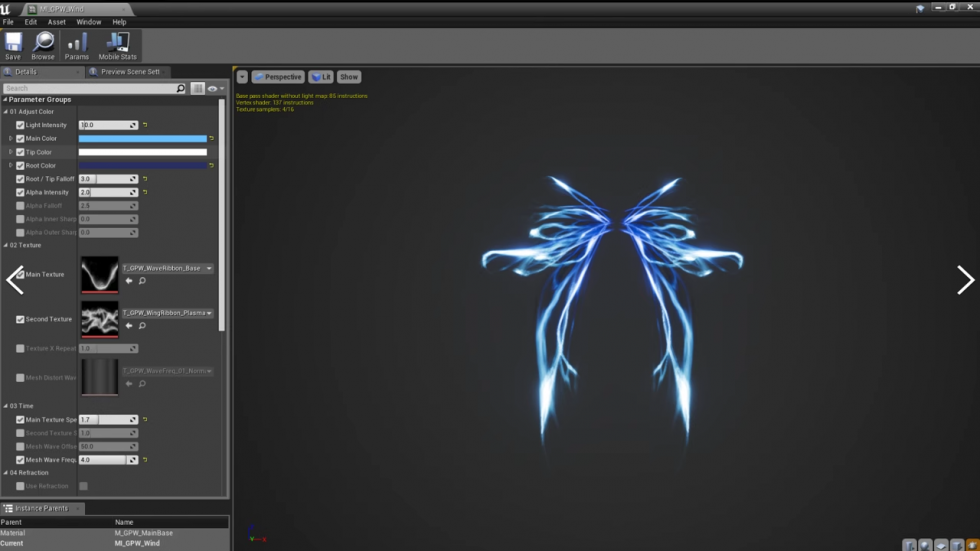980x551 pixels.
Task: Reset Mesh Wave Frequency to default
Action: point(145,460)
